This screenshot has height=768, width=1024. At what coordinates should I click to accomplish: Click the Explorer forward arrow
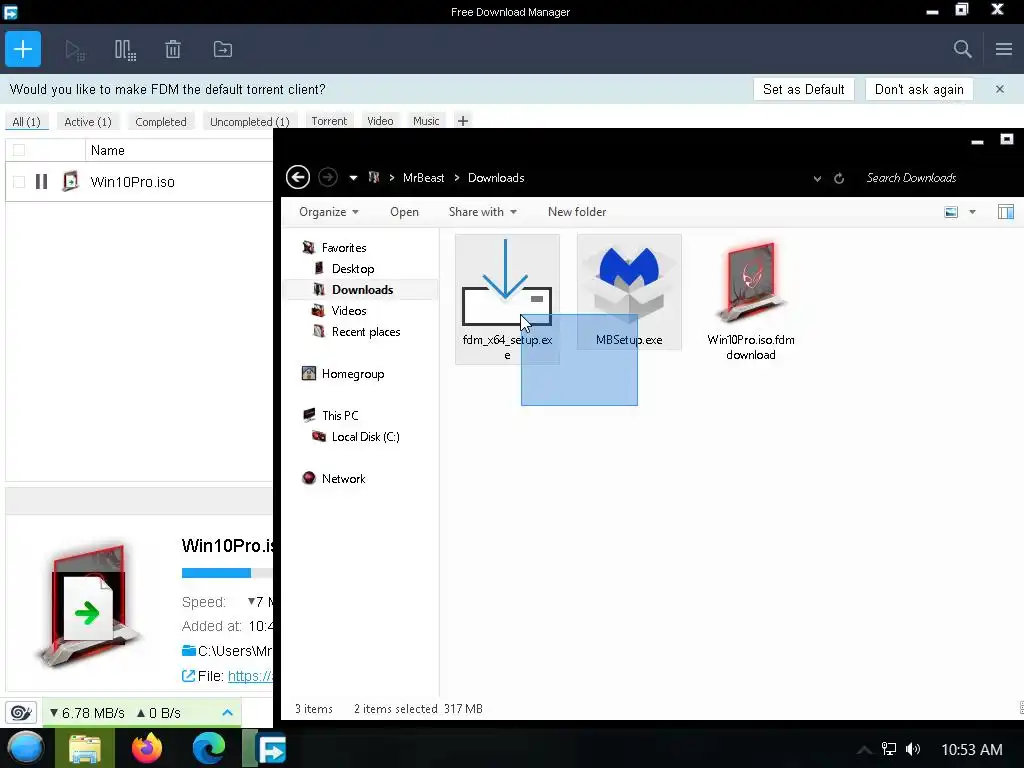pos(328,177)
